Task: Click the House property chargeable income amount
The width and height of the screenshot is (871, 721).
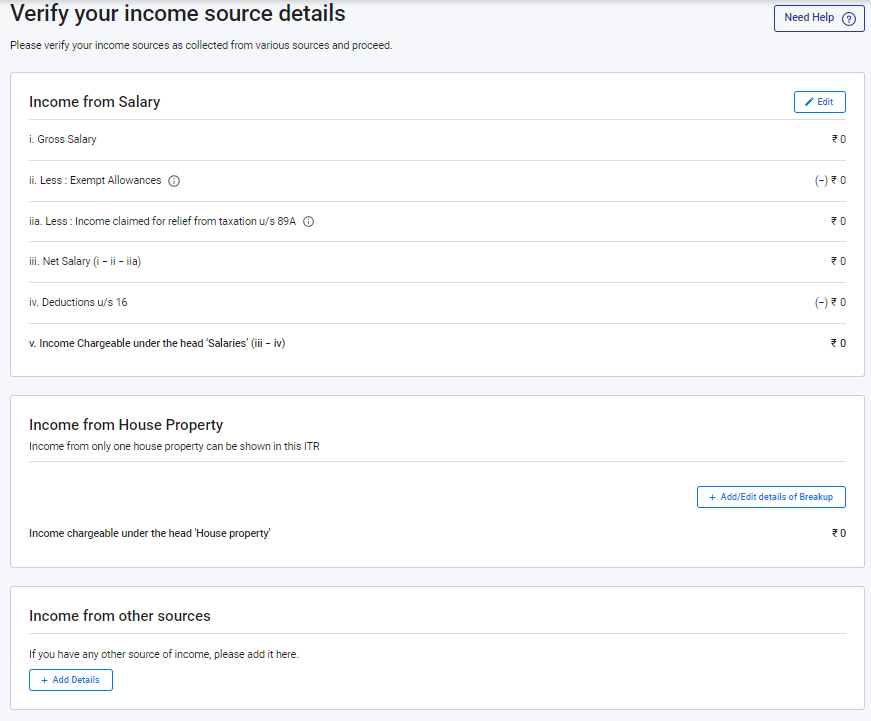Action: coord(838,534)
